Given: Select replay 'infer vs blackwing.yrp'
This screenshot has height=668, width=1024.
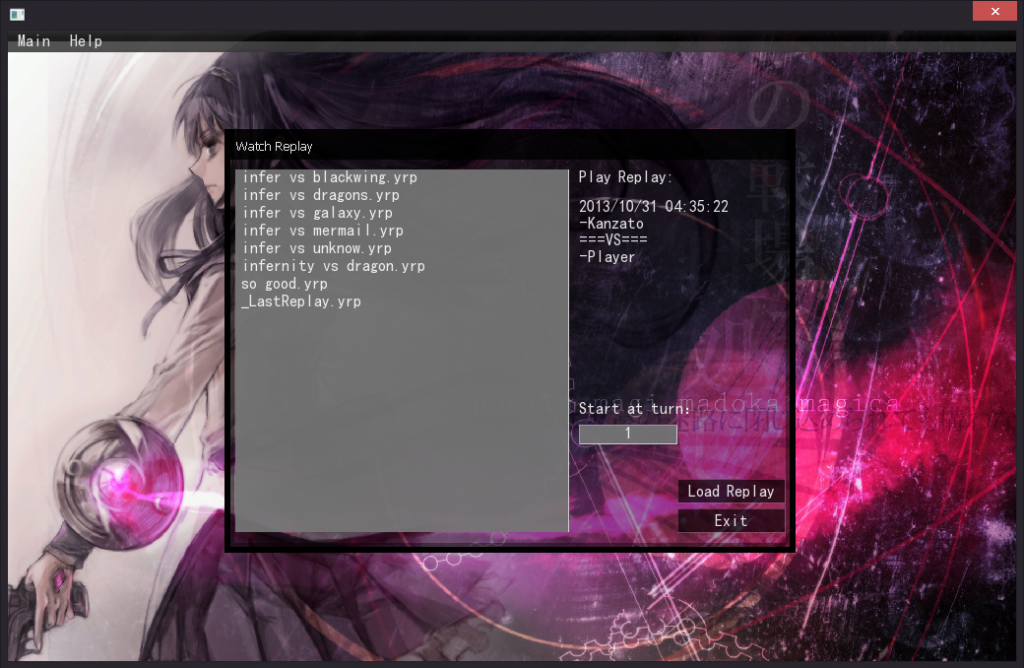Looking at the screenshot, I should coord(329,177).
